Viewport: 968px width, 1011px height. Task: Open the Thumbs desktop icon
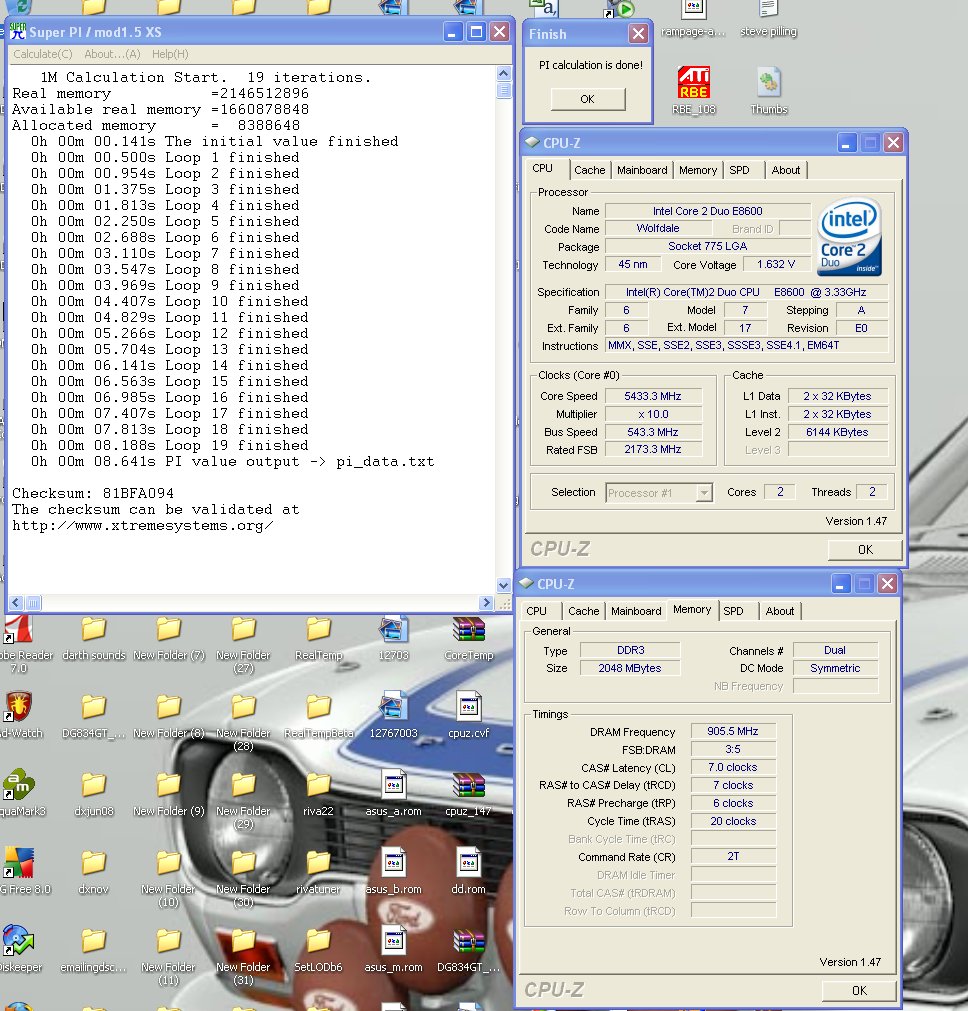[x=769, y=83]
